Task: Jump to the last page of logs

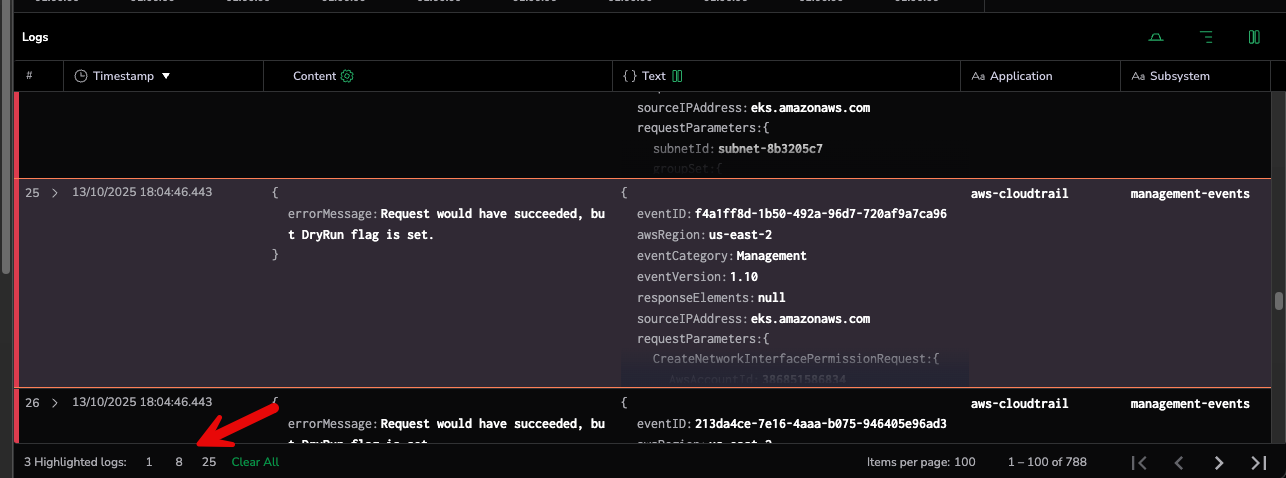Action: pyautogui.click(x=1259, y=462)
